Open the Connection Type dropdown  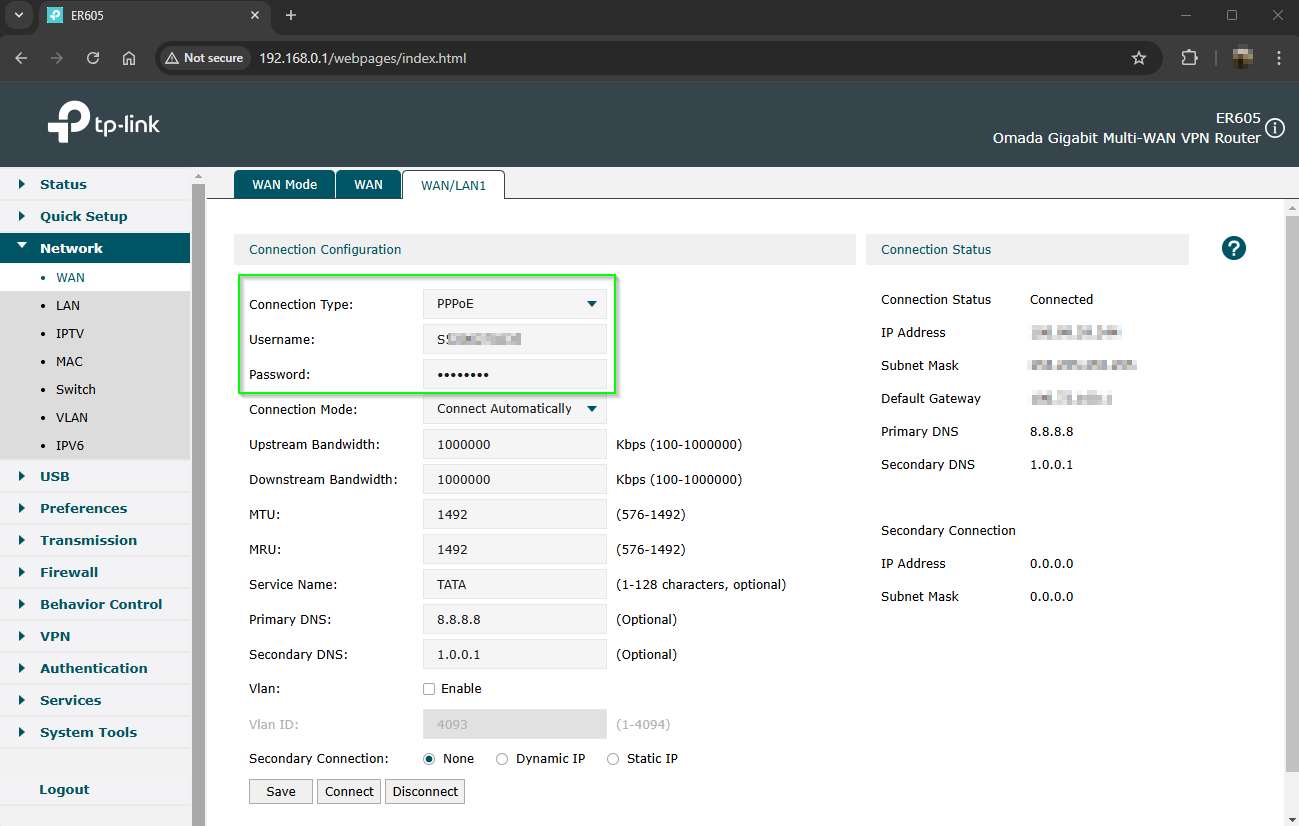coord(514,303)
